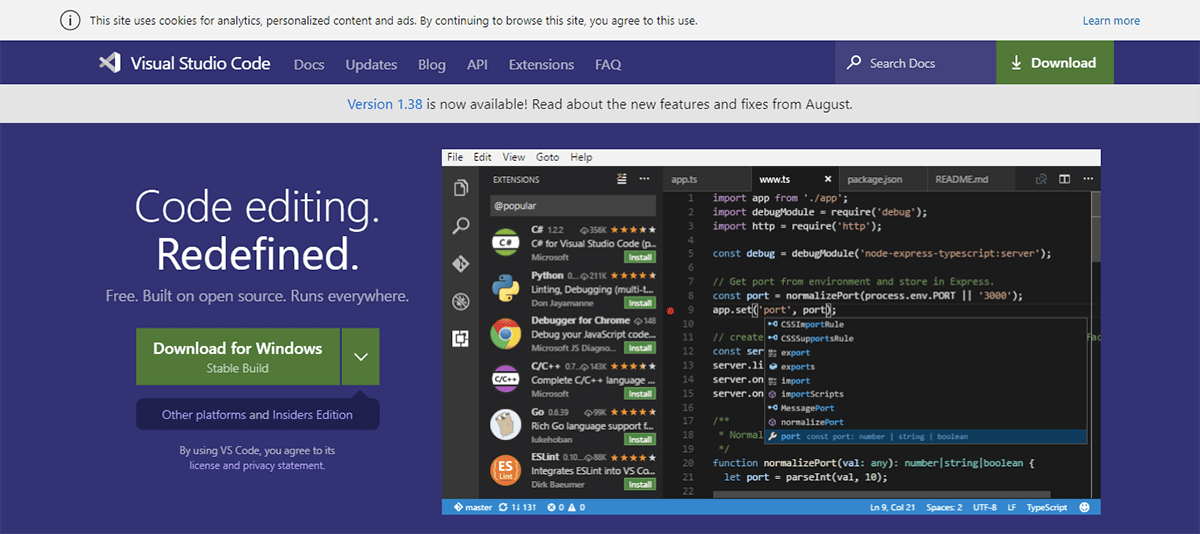Switch to the README.md tab
This screenshot has height=534, width=1200.
pyautogui.click(x=970, y=180)
